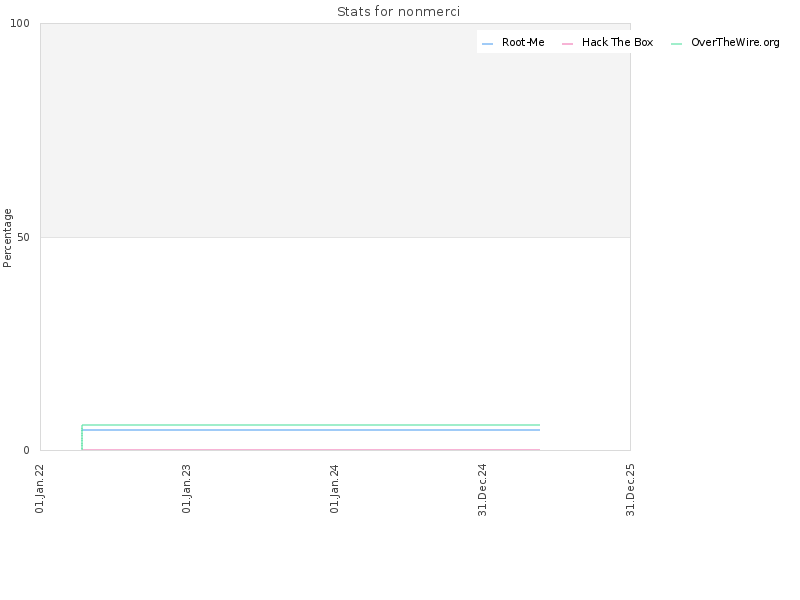Click the Hack The Box pink legend swatch
800x600 pixels.
[567, 44]
